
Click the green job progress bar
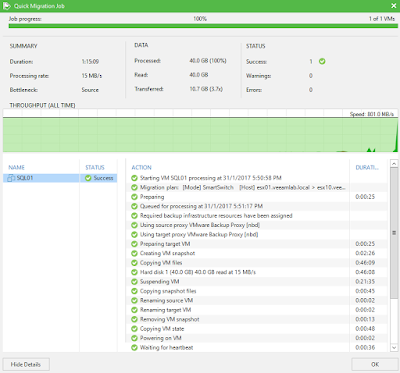point(202,26)
